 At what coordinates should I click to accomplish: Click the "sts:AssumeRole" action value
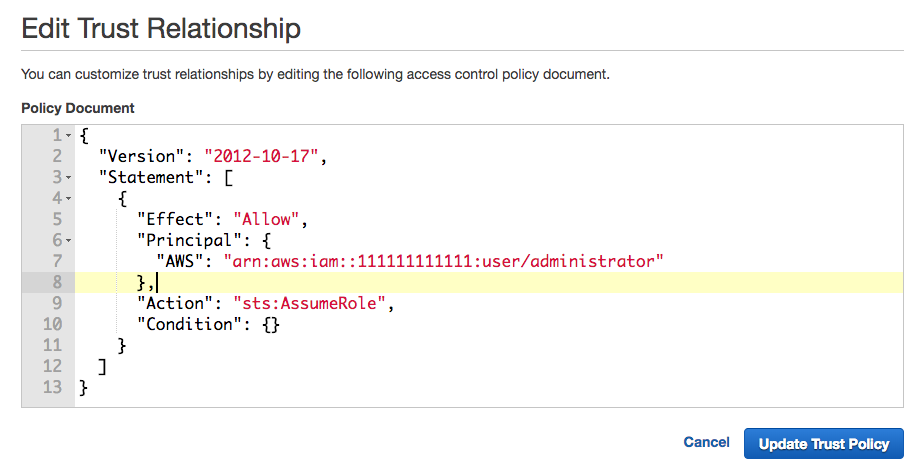[309, 303]
